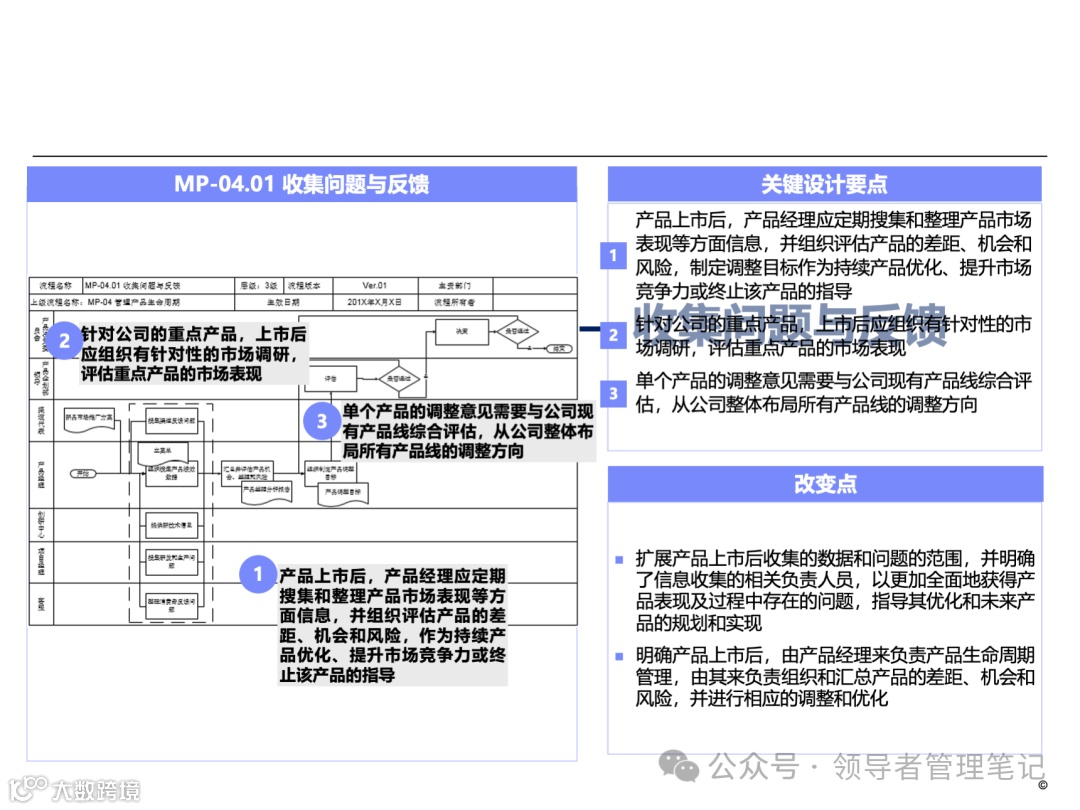
Task: Click callout text '单个产品的调整意见需要与公司现' on flowchart
Action: 468,411
